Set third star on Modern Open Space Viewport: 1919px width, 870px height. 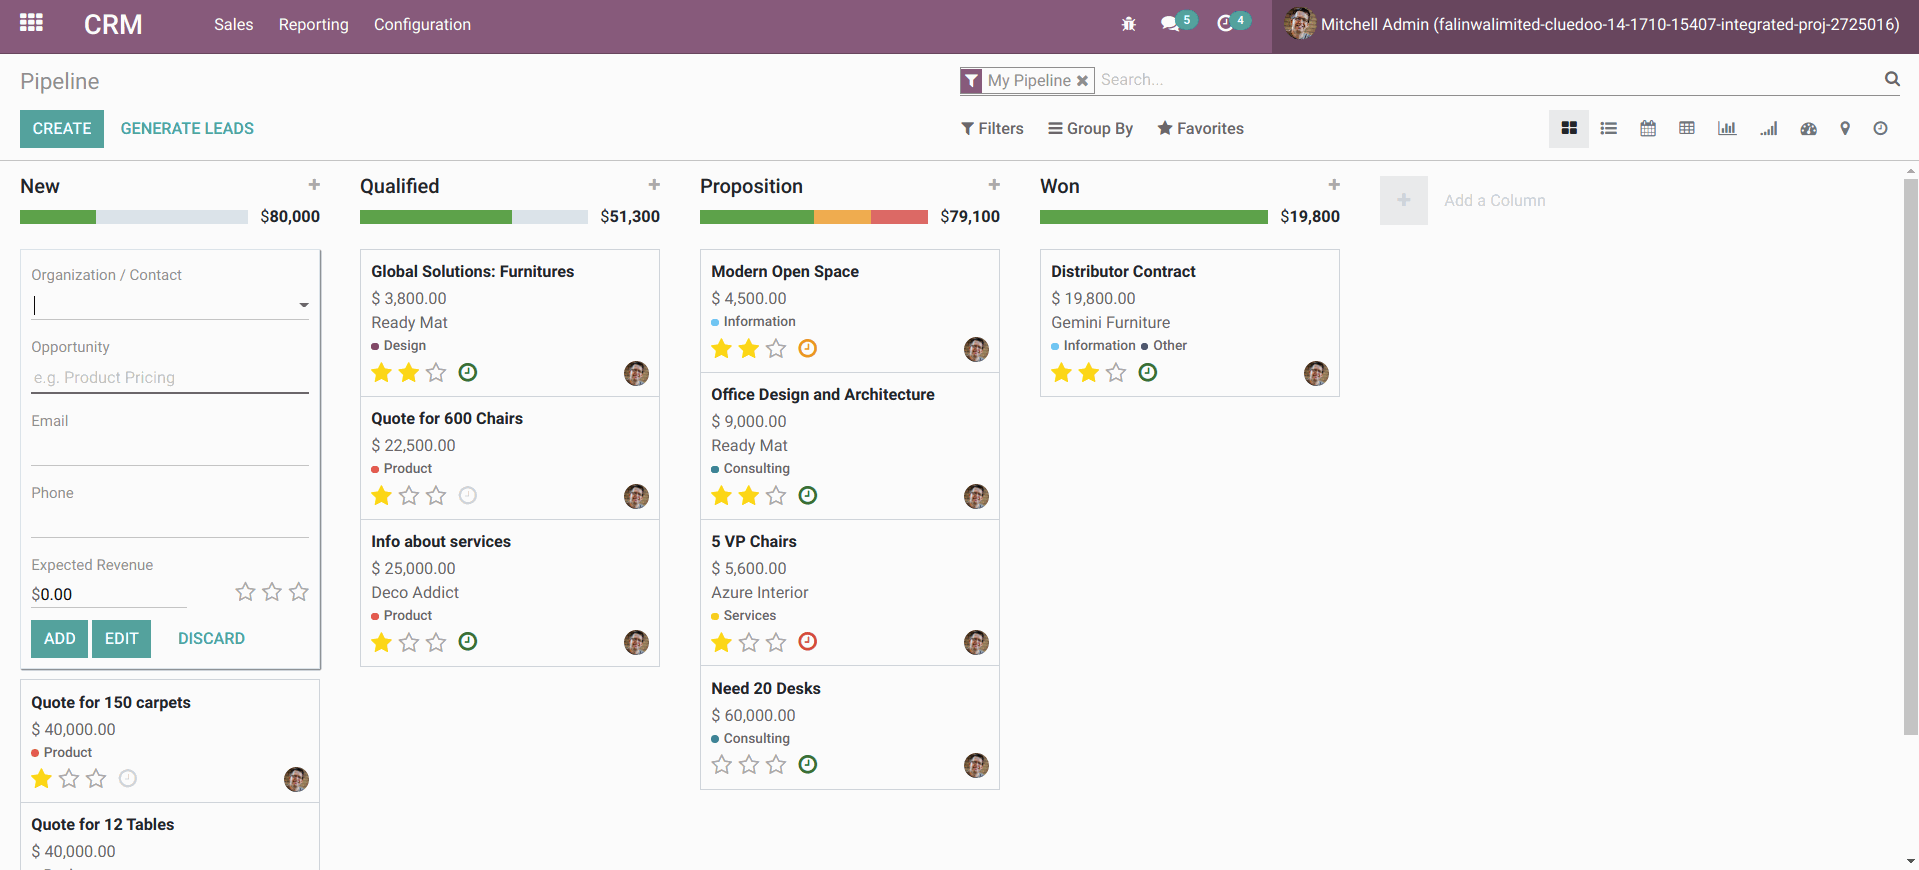[x=776, y=348]
